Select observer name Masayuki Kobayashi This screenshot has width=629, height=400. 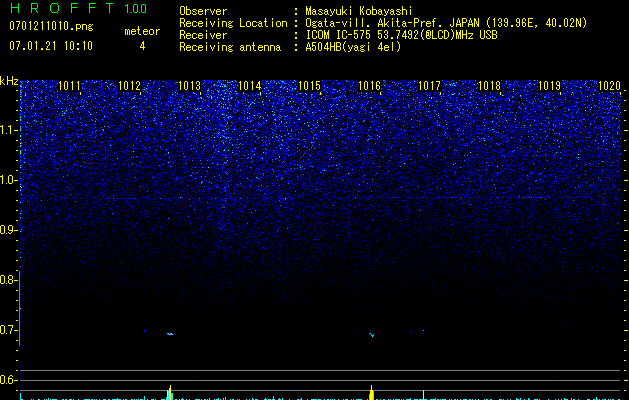[359, 11]
